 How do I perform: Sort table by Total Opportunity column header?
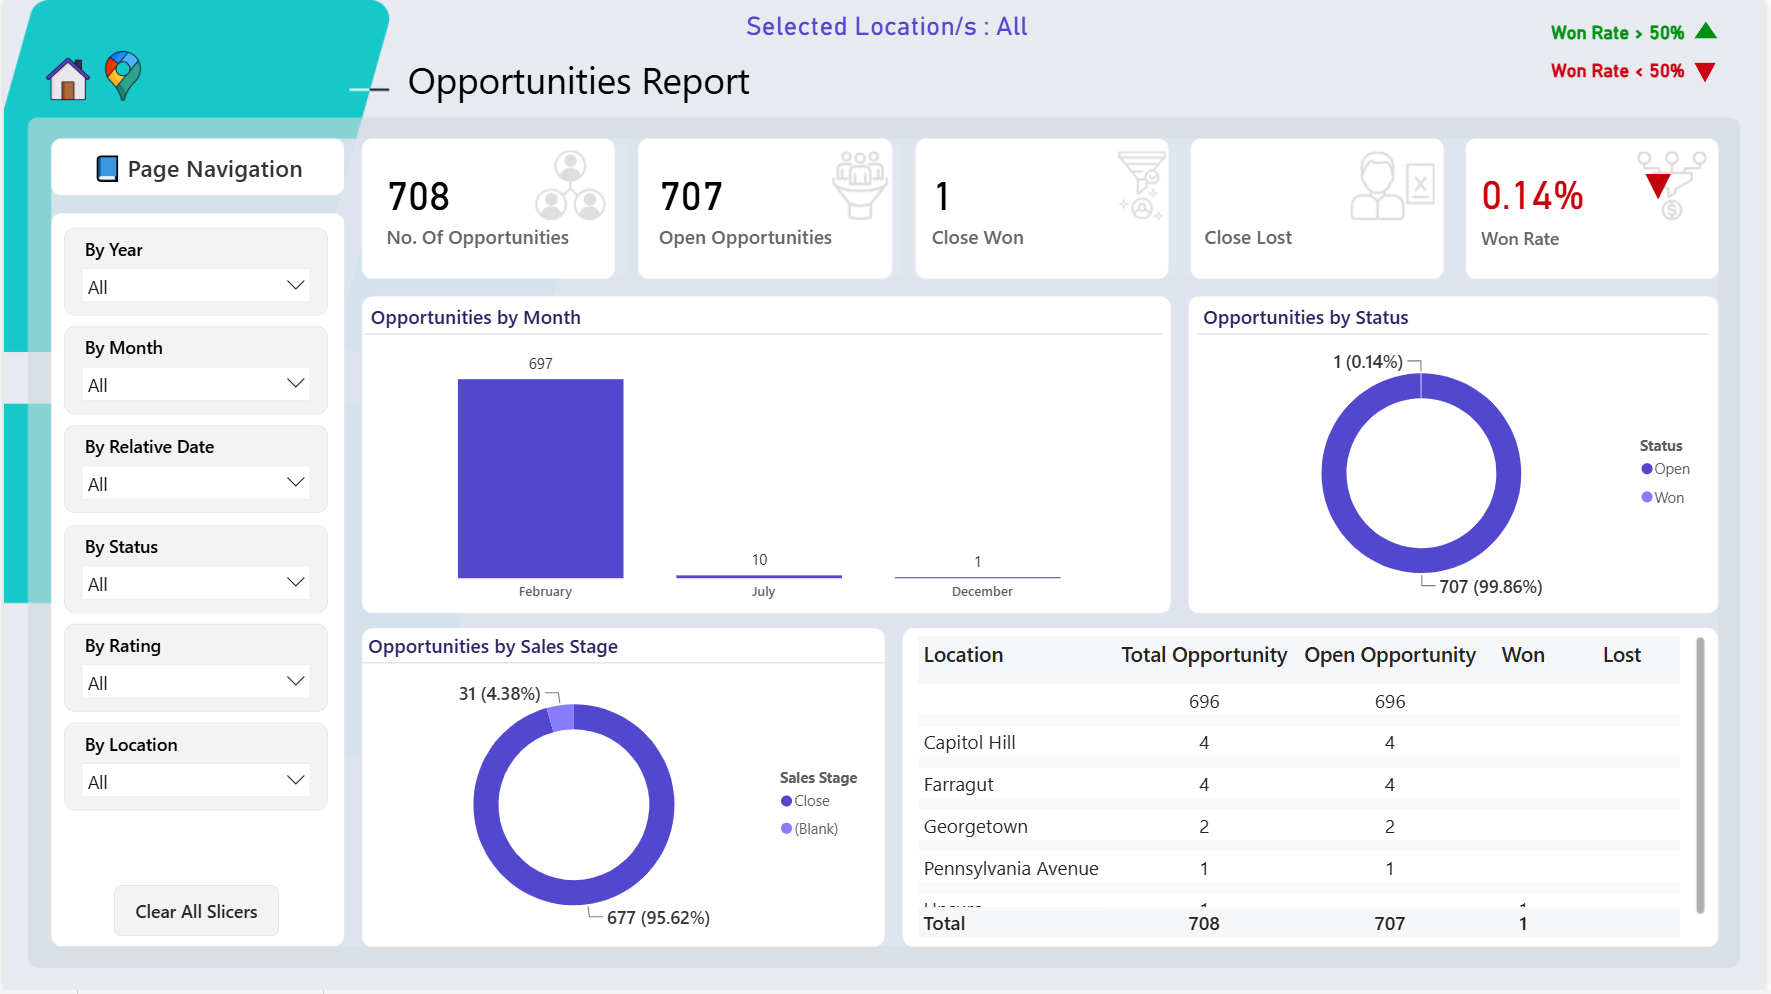pyautogui.click(x=1203, y=655)
